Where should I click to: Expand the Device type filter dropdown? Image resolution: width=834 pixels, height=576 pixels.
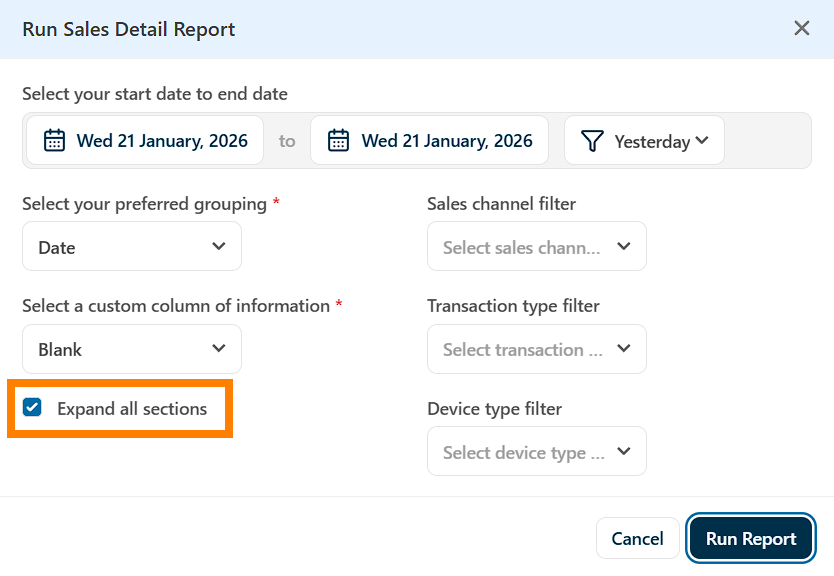(x=537, y=452)
